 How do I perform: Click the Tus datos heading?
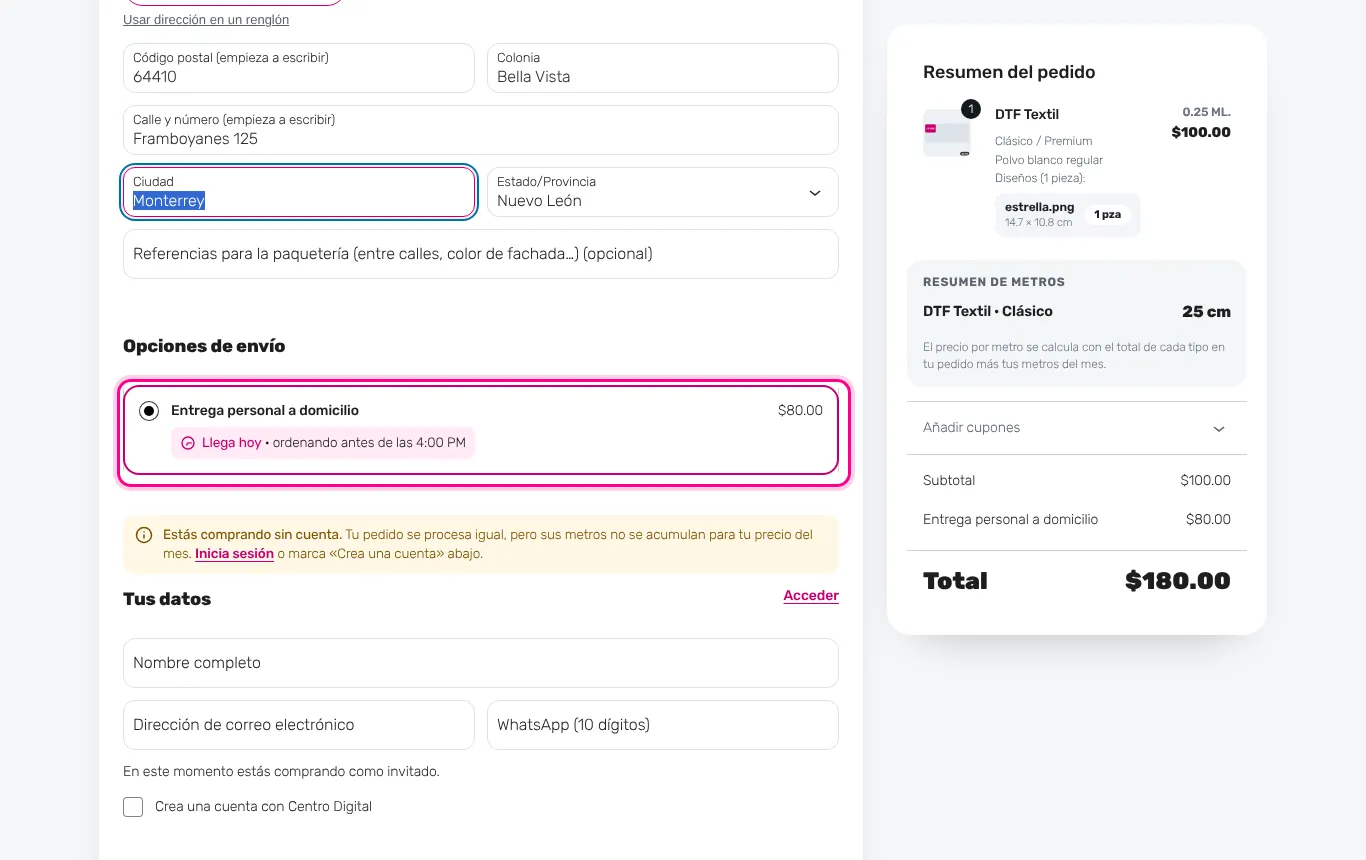click(167, 599)
